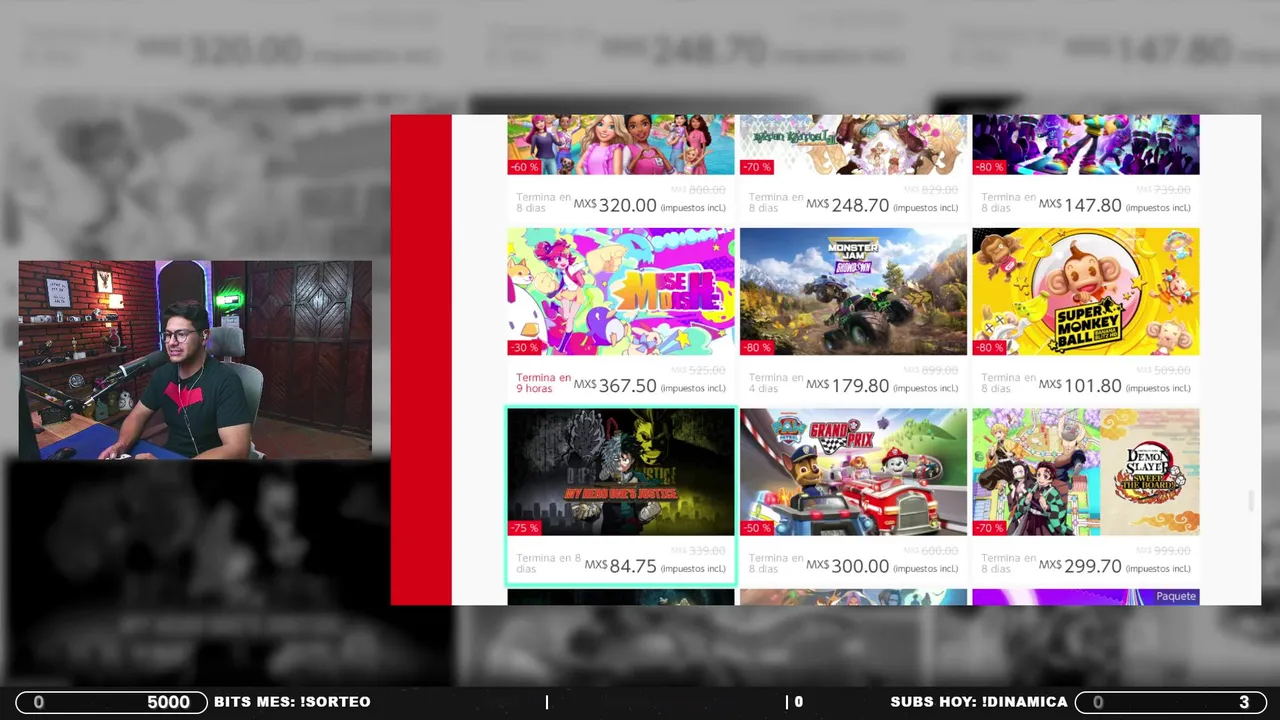This screenshot has height=720, width=1280.
Task: Open the Super Monkey Ball thumbnail
Action: coord(1085,291)
